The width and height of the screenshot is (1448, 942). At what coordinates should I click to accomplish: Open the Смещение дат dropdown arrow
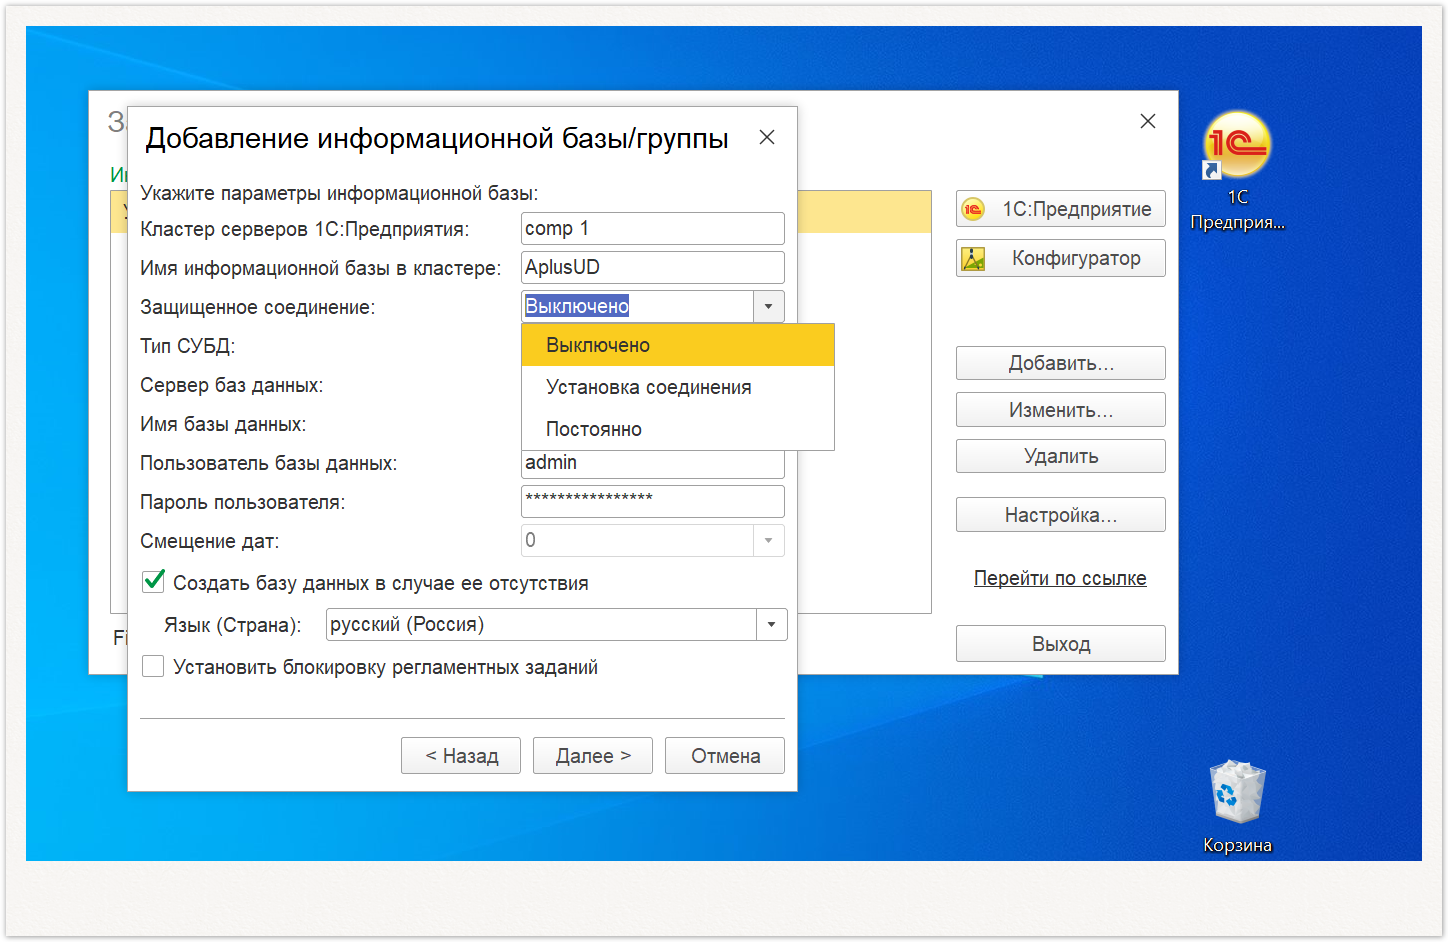click(x=768, y=540)
